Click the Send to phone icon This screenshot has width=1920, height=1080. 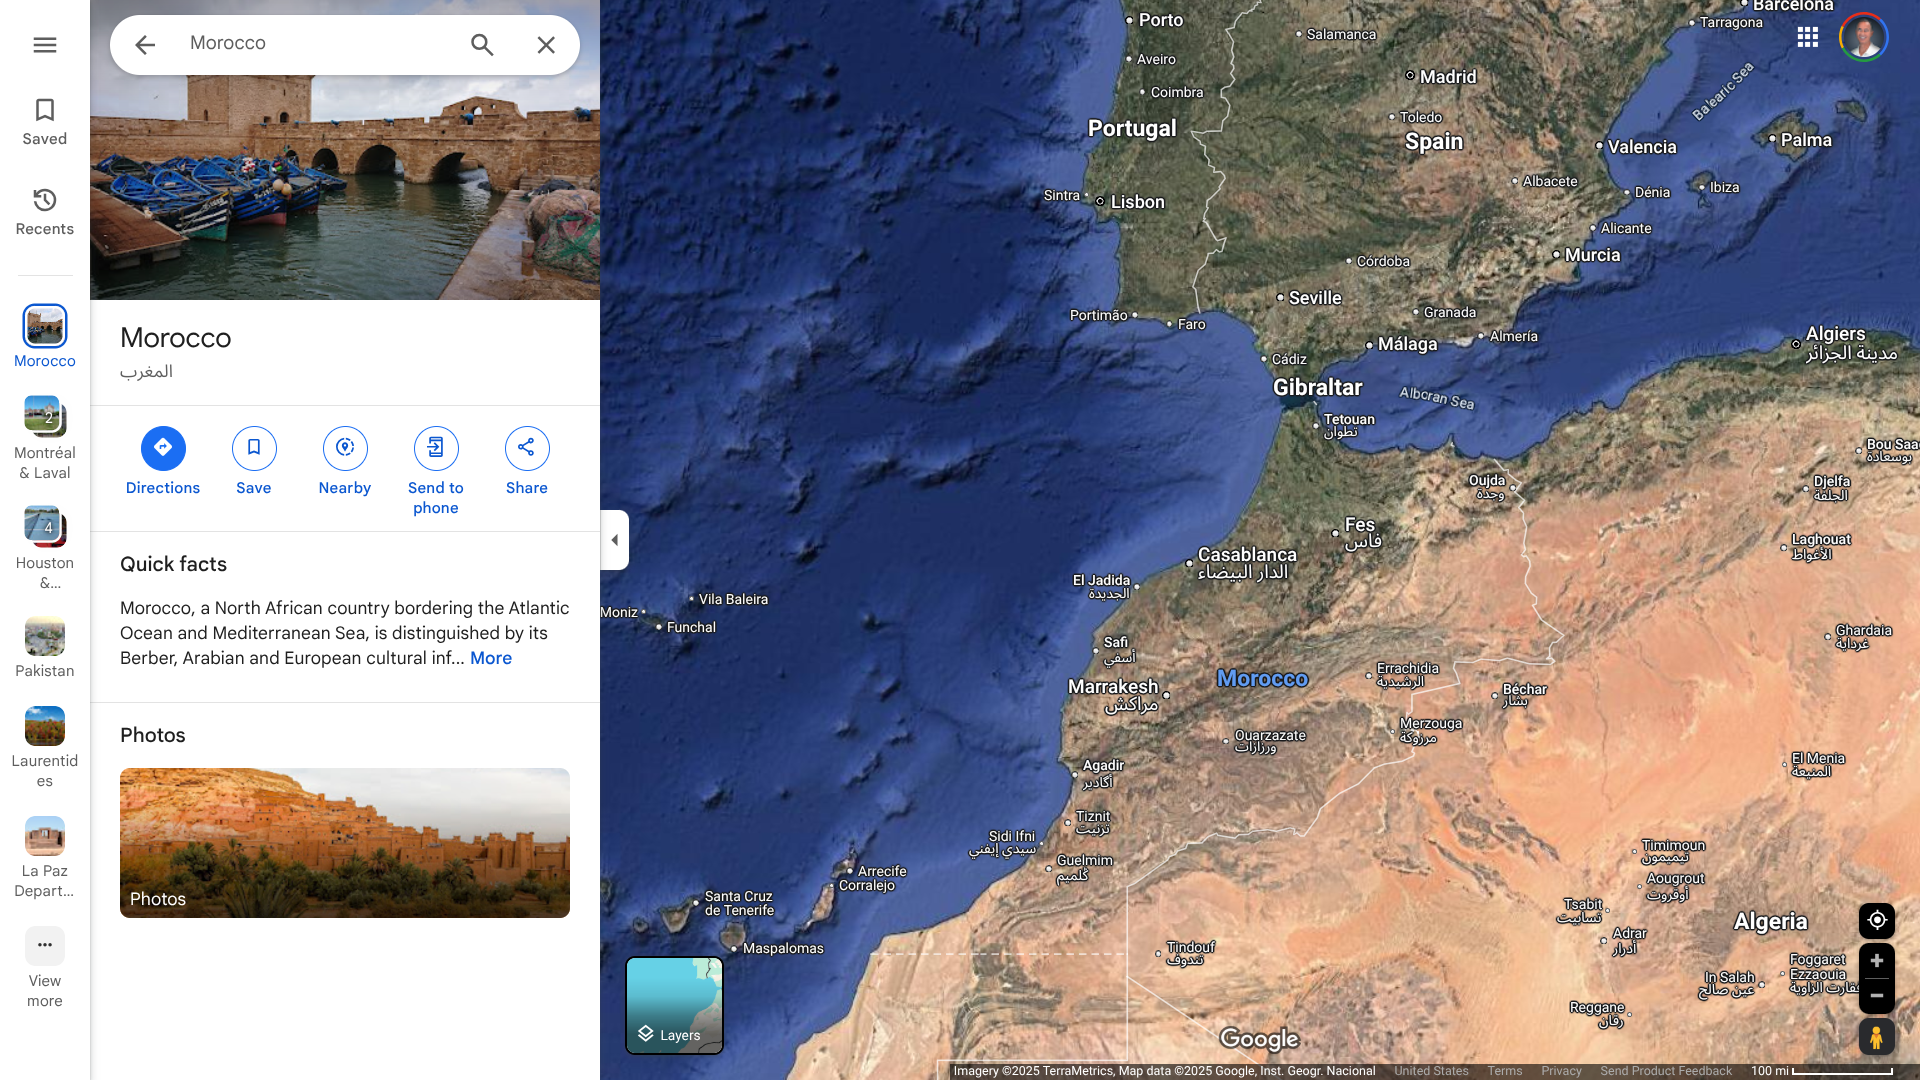tap(436, 448)
